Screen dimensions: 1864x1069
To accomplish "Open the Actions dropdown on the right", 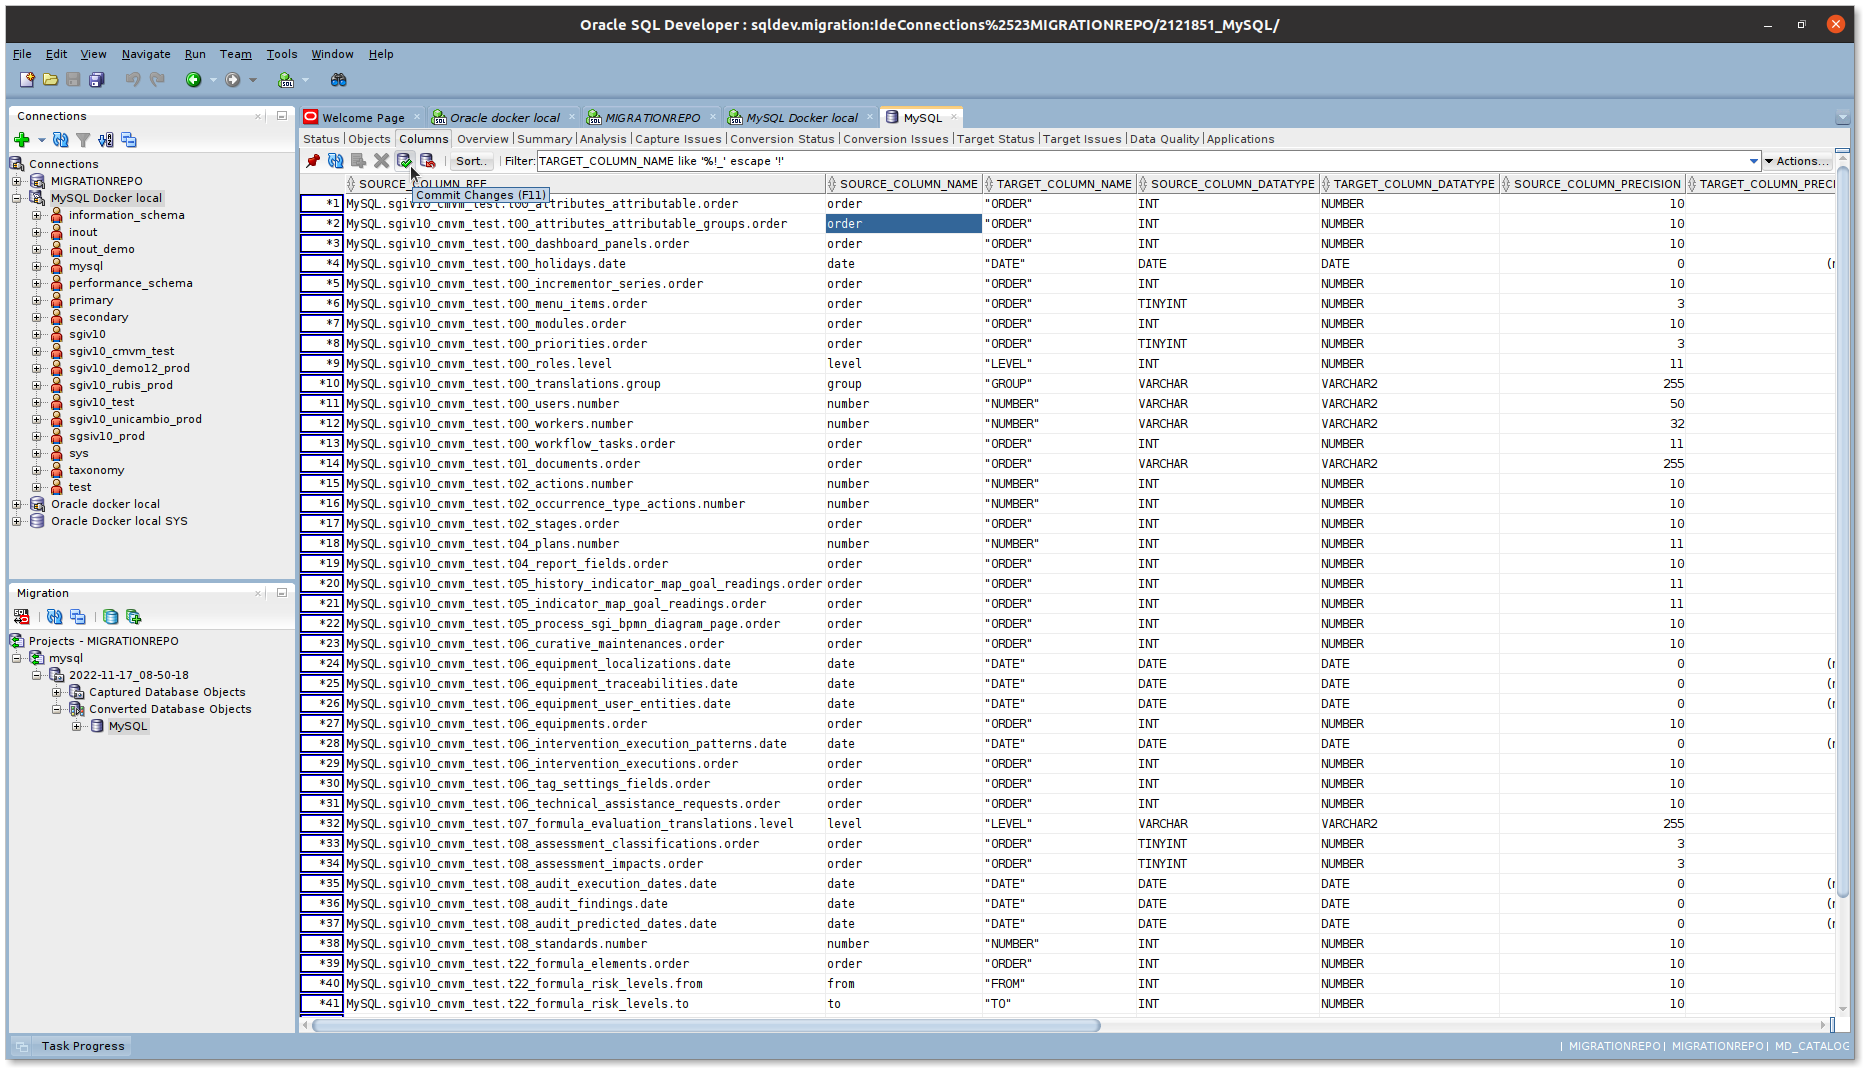I will pyautogui.click(x=1798, y=161).
